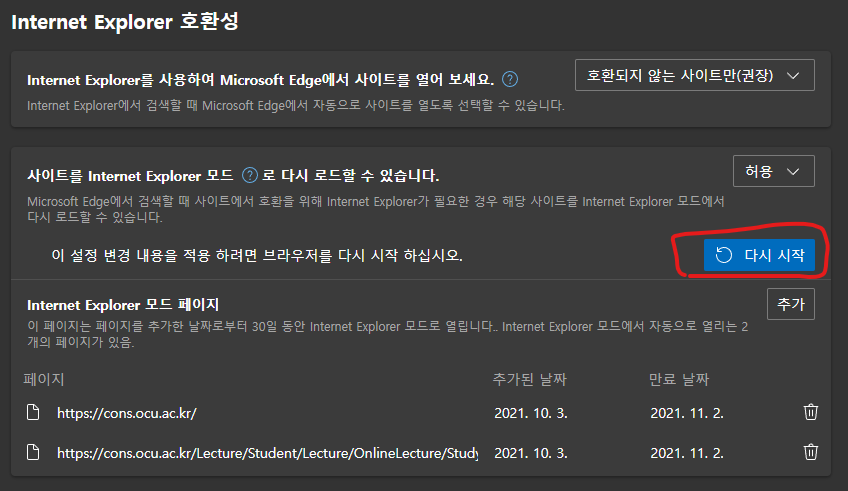Open the '허용' dropdown

tap(773, 171)
